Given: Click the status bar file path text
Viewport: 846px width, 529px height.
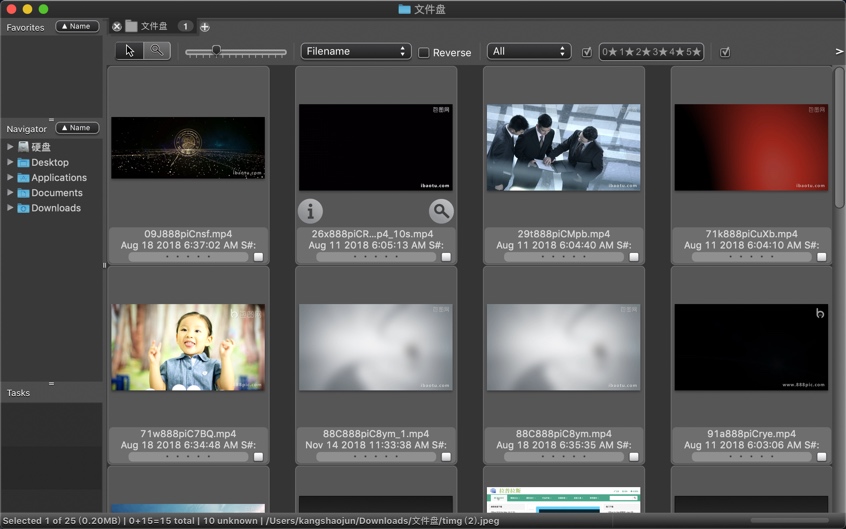Looking at the screenshot, I should click(383, 521).
